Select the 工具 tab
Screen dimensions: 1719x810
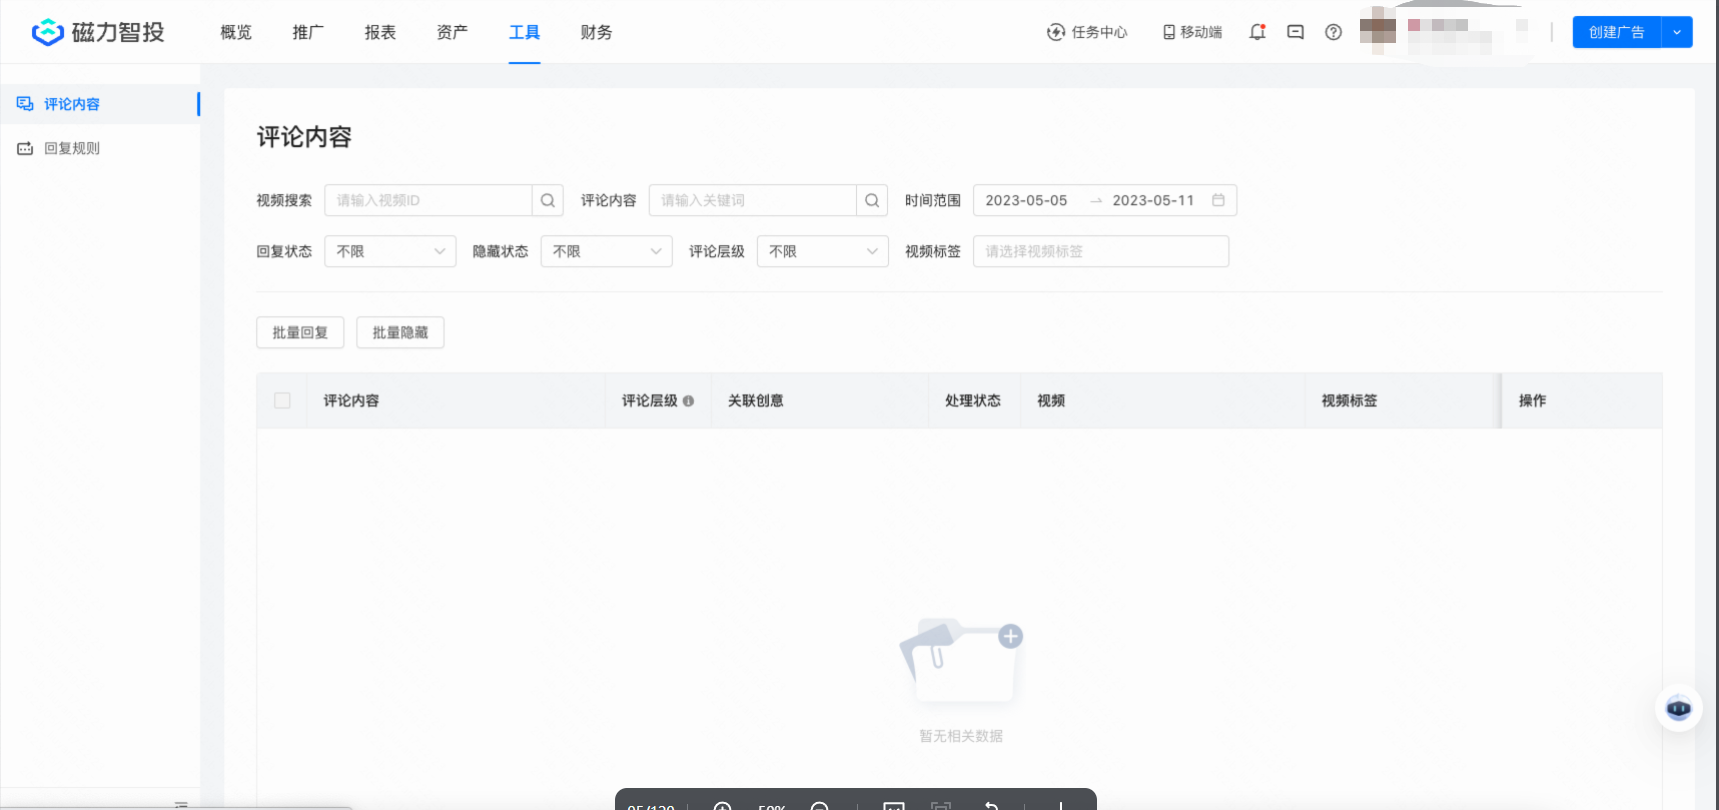coord(524,32)
